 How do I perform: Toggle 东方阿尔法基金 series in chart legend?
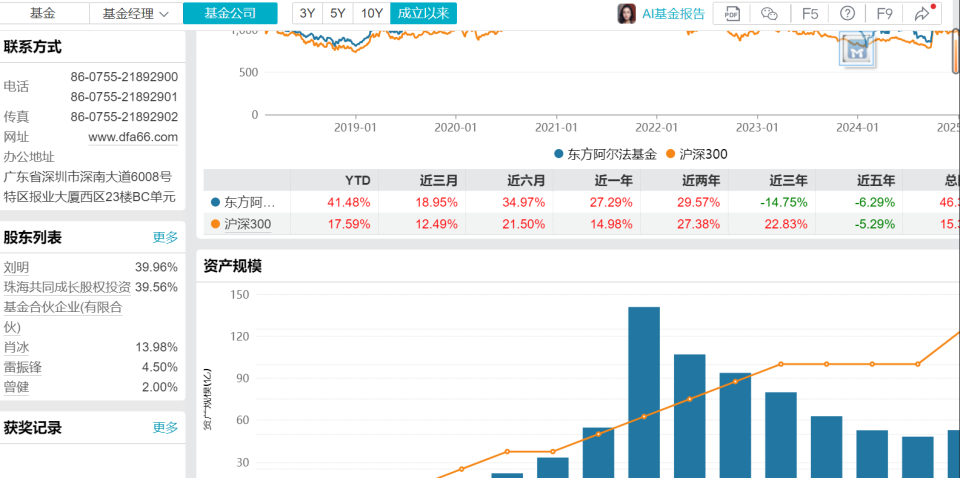coord(606,154)
